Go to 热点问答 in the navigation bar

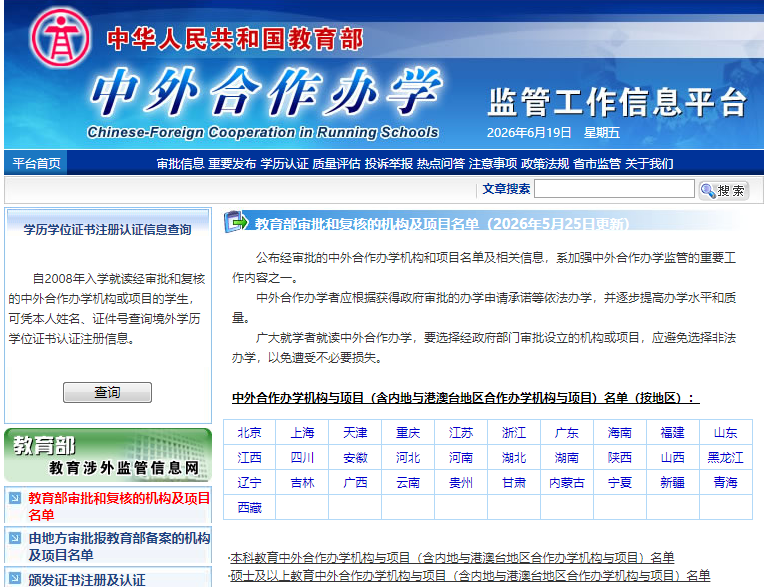pos(441,163)
